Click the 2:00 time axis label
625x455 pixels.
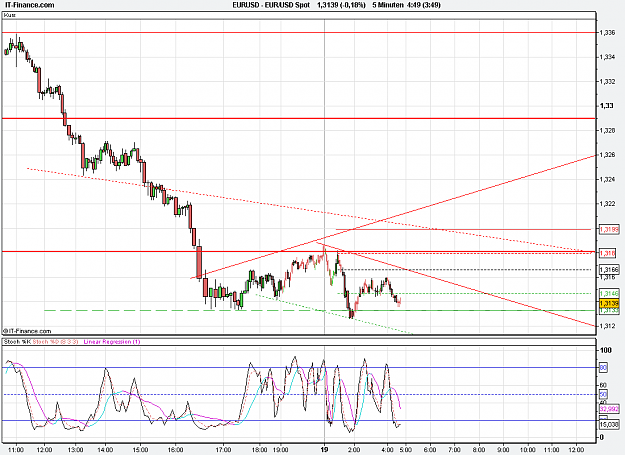click(x=354, y=450)
